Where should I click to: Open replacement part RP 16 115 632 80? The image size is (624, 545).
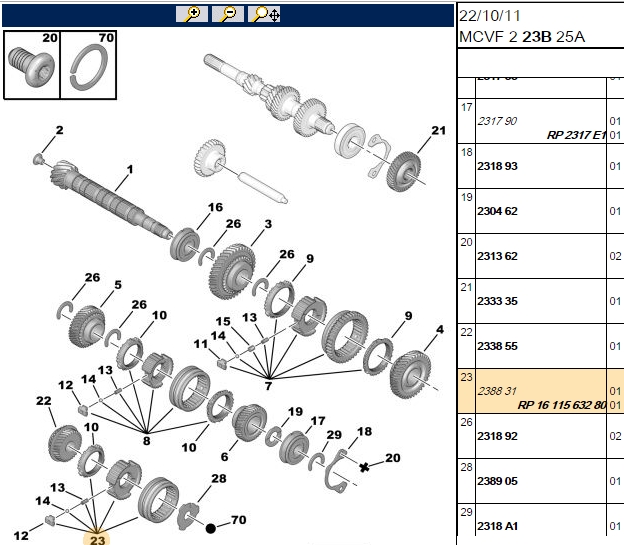(562, 405)
